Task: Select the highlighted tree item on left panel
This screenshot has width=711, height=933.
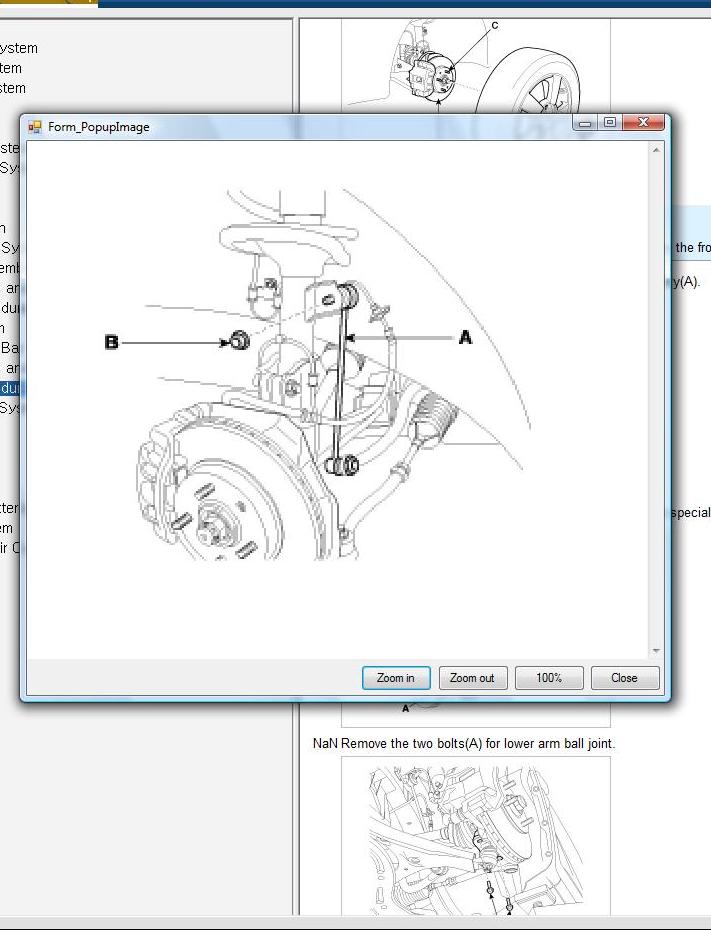Action: point(9,388)
